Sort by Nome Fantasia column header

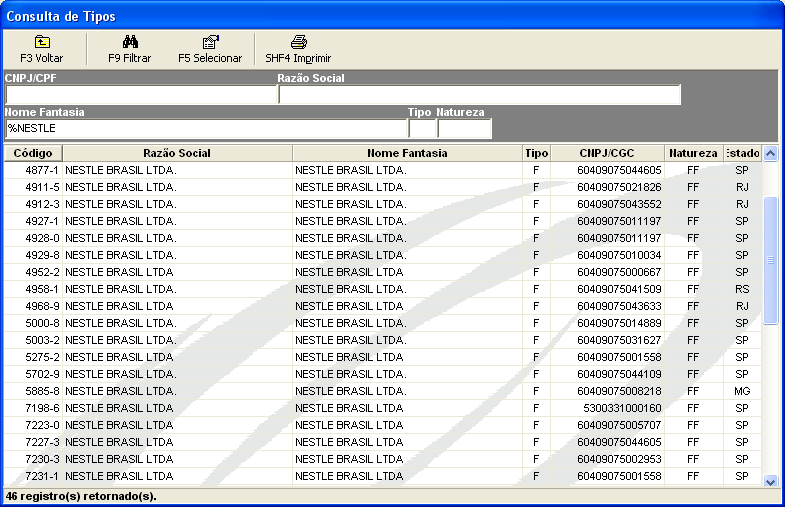(x=407, y=153)
